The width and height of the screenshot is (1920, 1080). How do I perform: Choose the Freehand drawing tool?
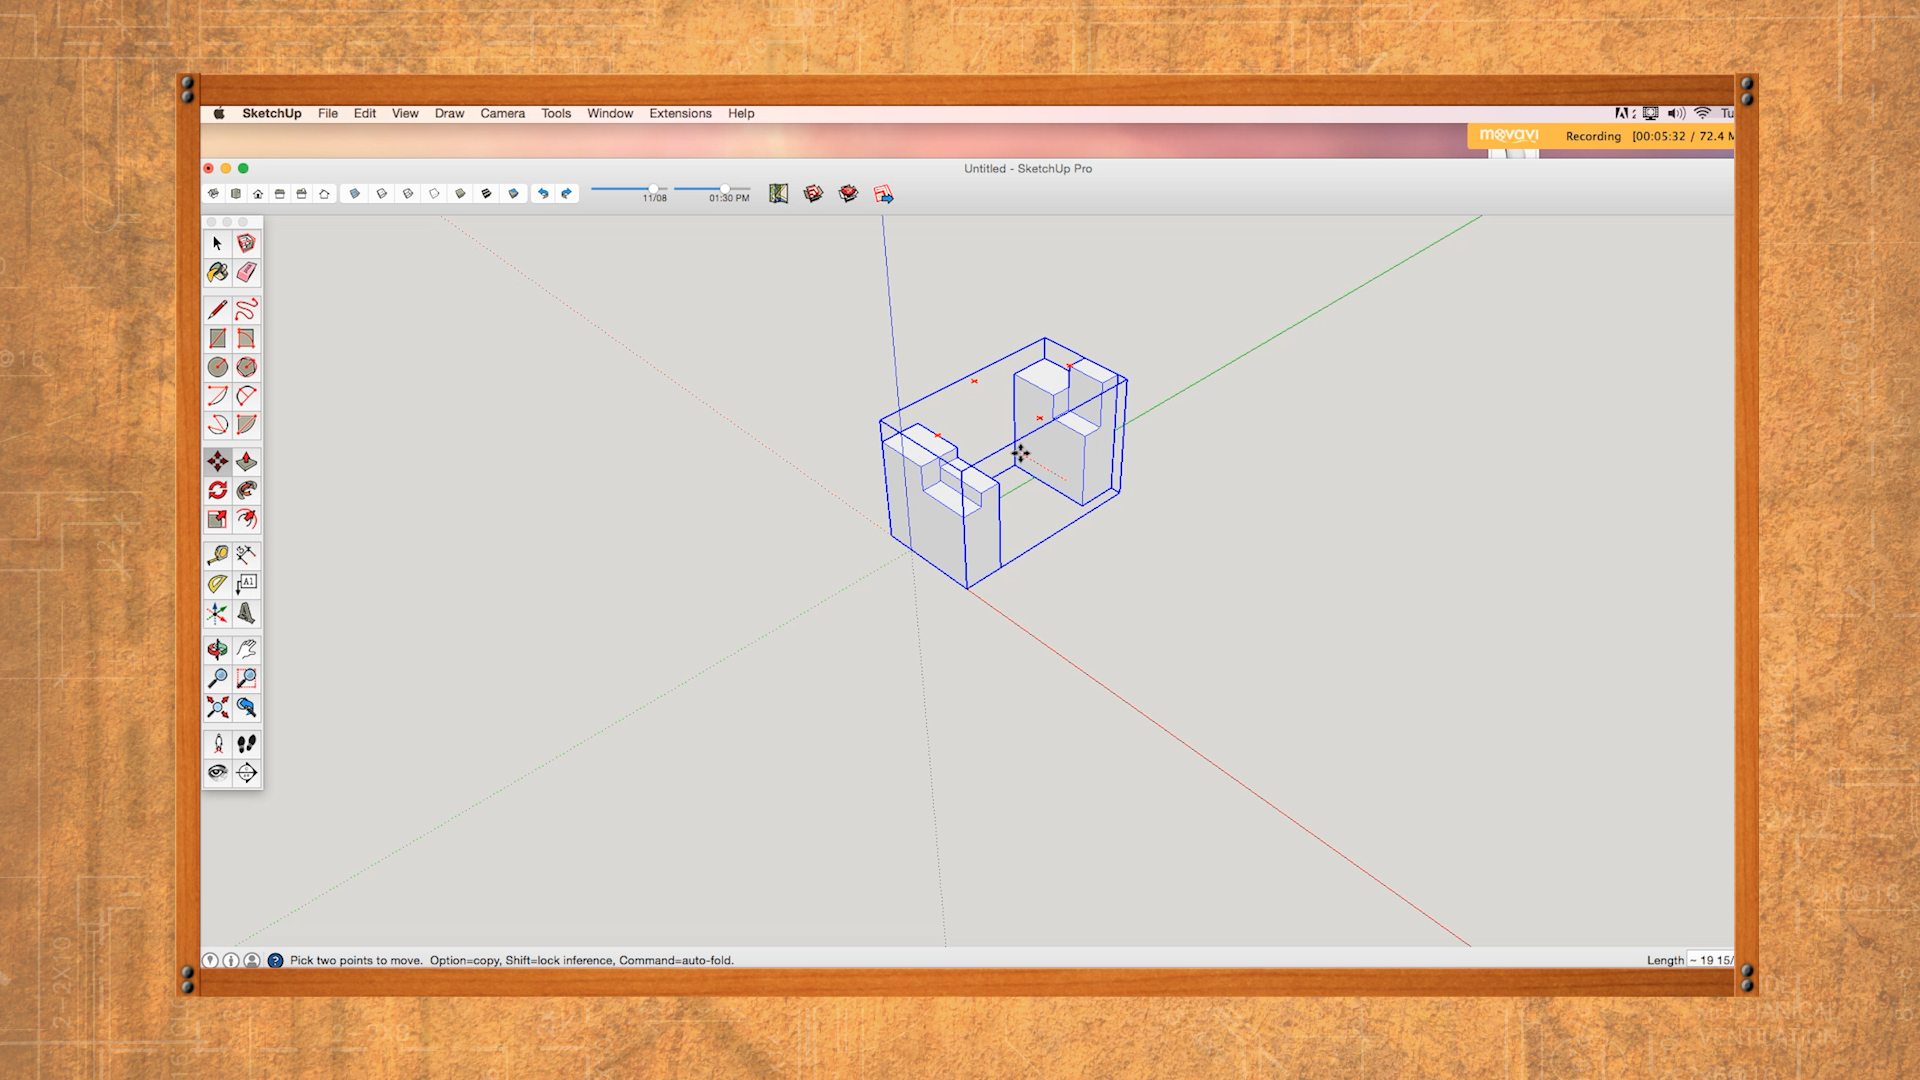pyautogui.click(x=246, y=309)
